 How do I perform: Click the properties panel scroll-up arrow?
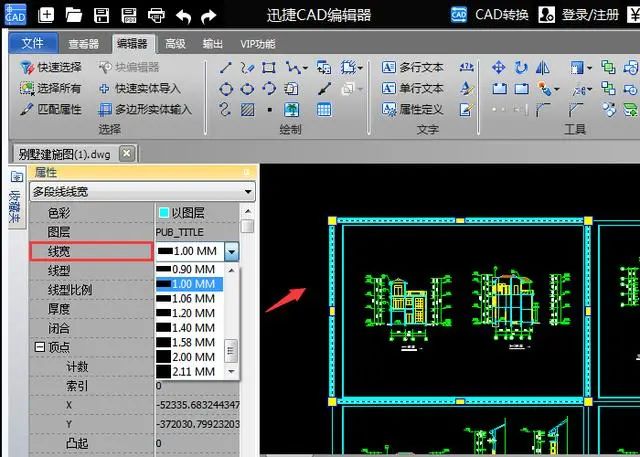point(247,211)
